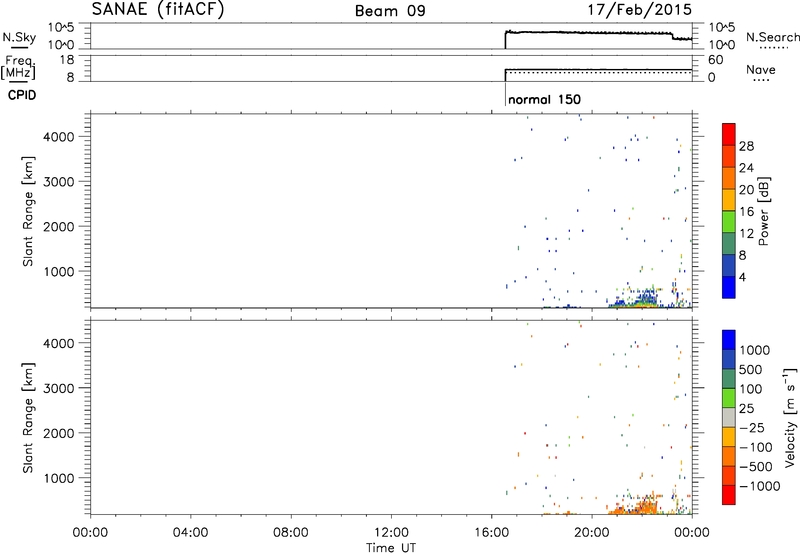This screenshot has width=800, height=554.
Task: Click the 18 MHz frequency tick label
Action: [x=67, y=60]
